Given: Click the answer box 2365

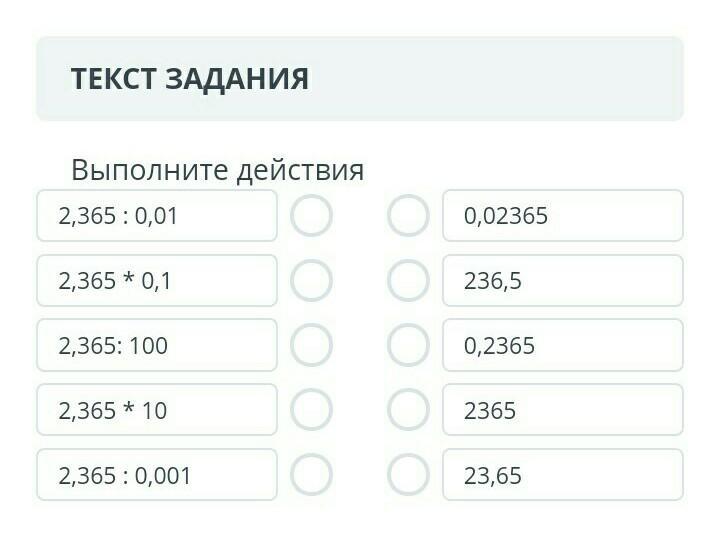Looking at the screenshot, I should click(x=563, y=410).
